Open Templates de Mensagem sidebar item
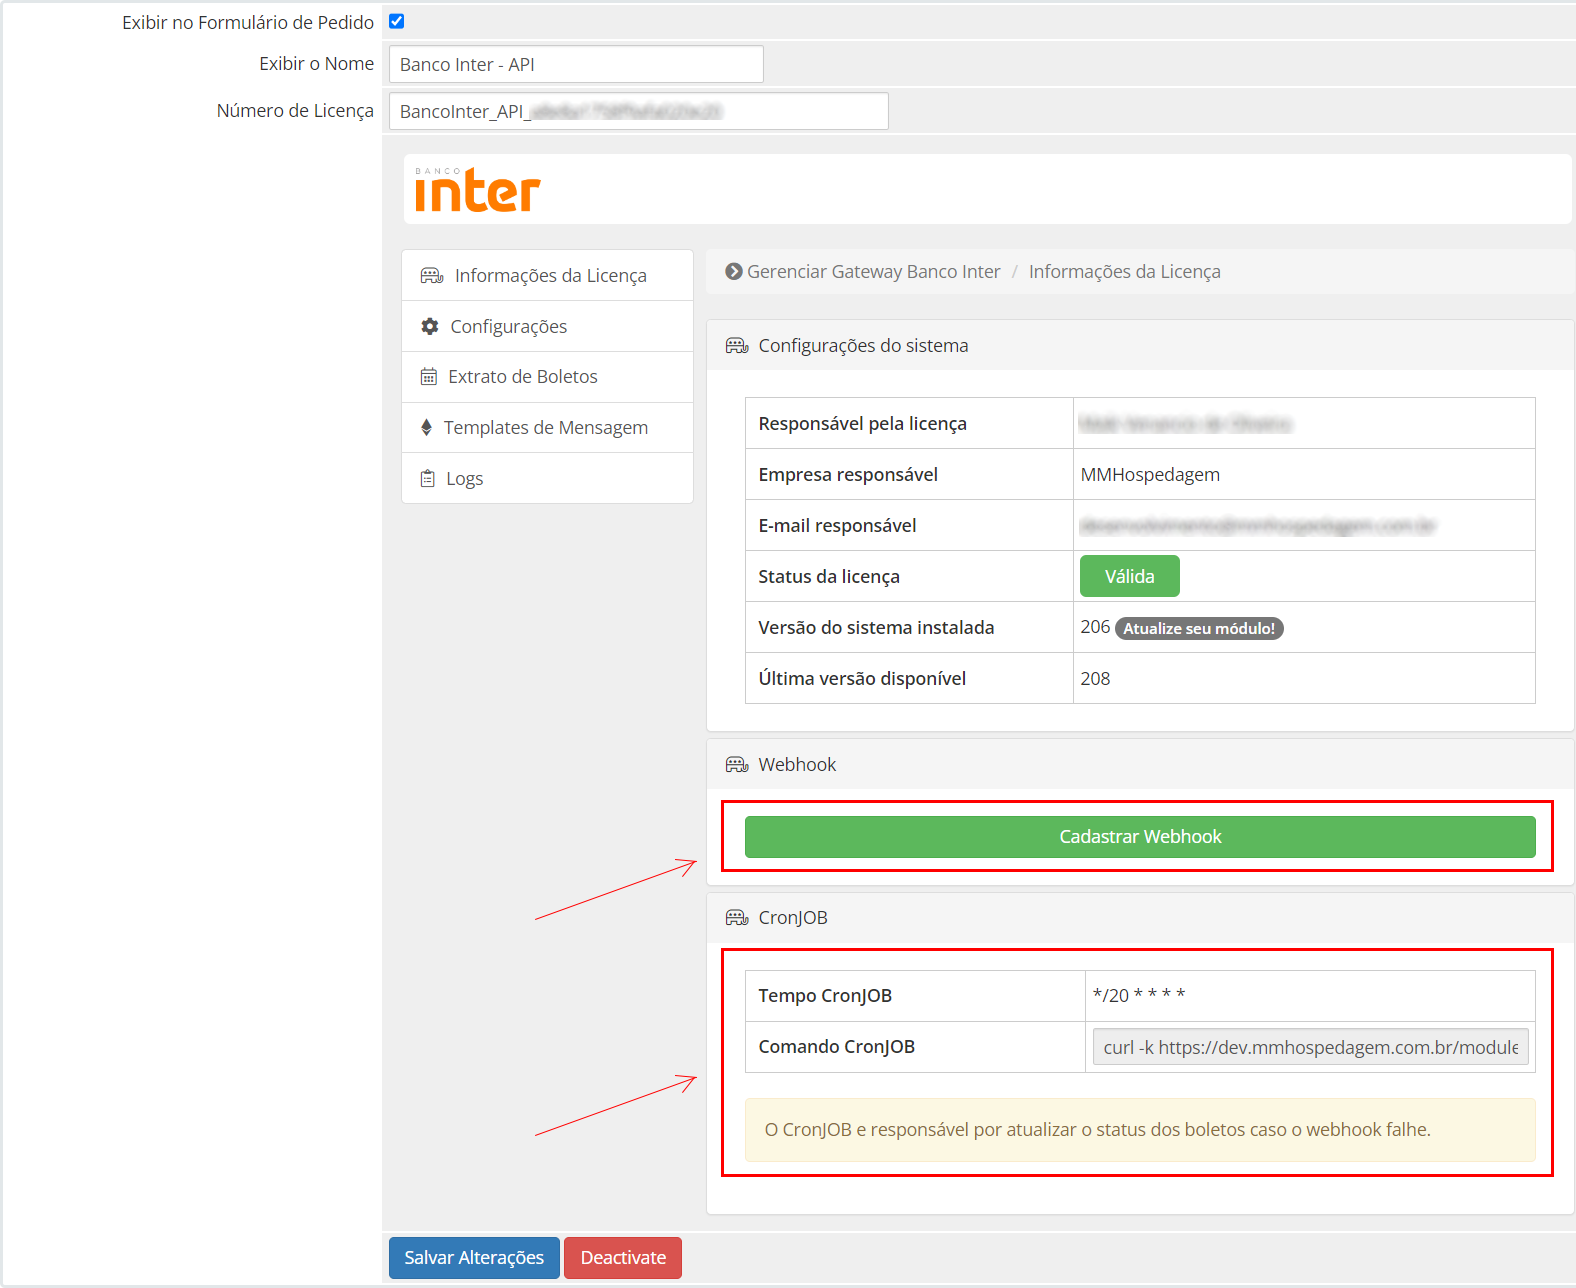1576x1288 pixels. (547, 428)
